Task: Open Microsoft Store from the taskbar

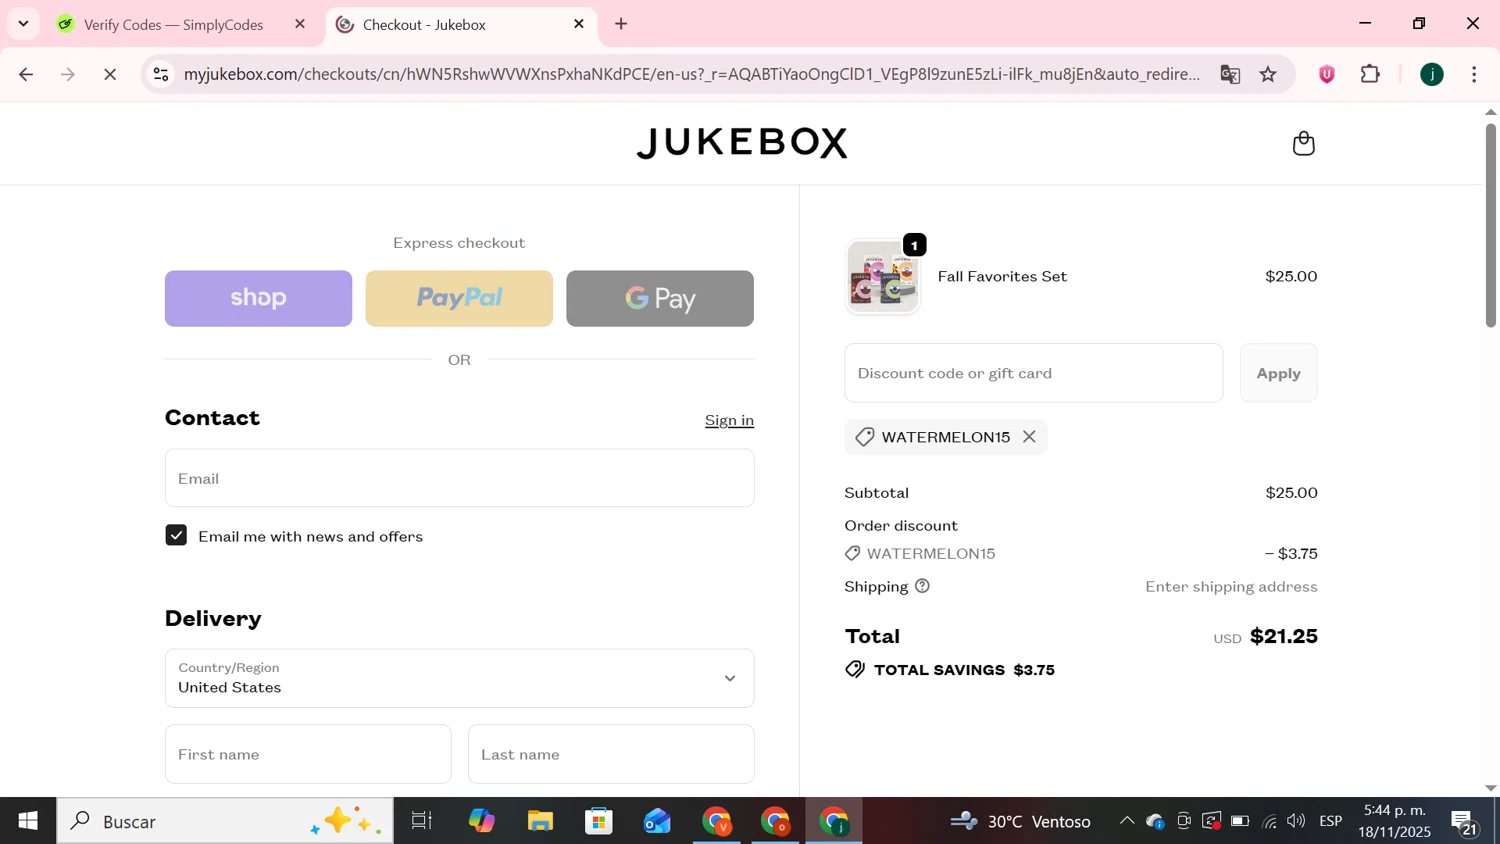Action: pos(599,821)
